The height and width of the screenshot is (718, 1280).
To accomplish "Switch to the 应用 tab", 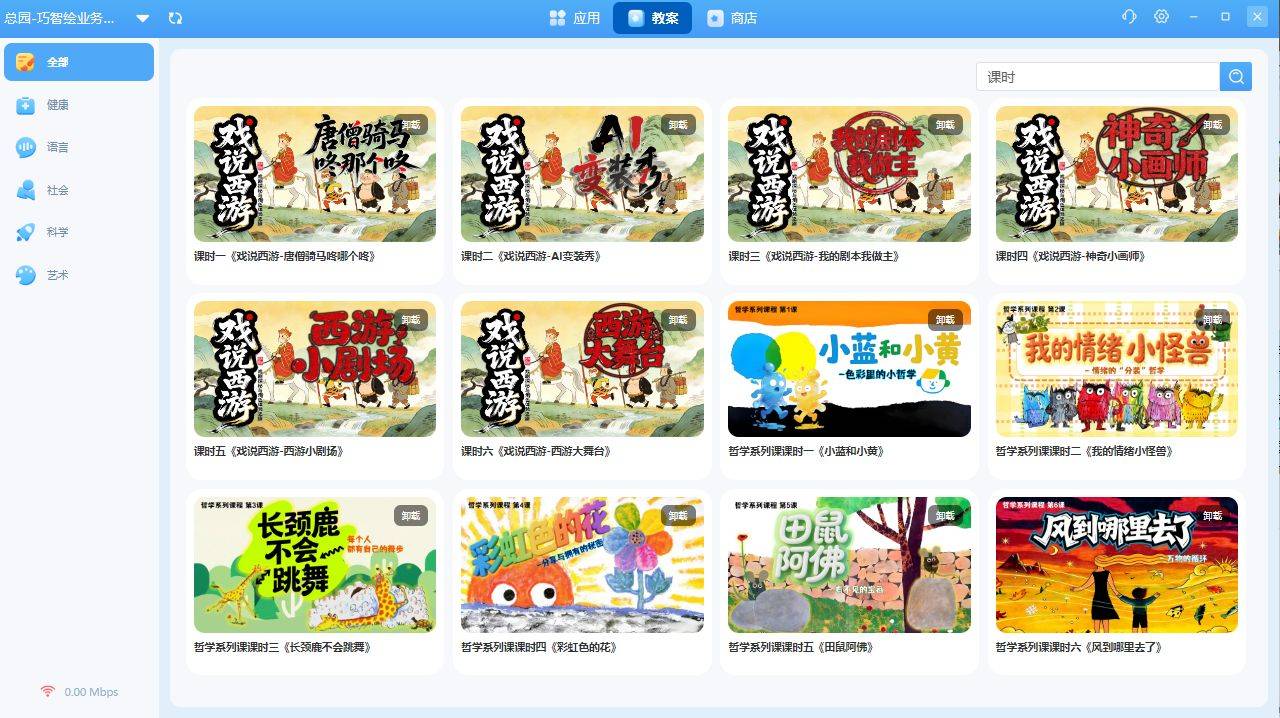I will [575, 18].
